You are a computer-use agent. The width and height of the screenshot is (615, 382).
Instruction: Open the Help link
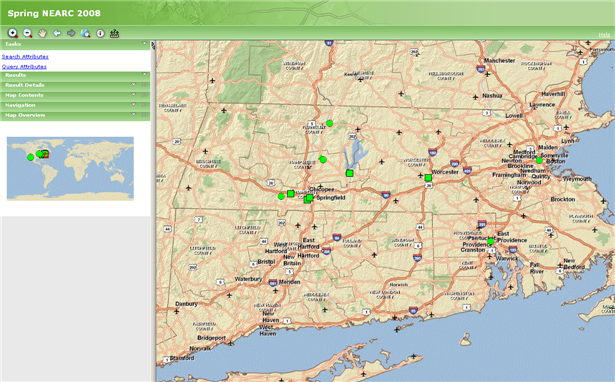pos(604,35)
